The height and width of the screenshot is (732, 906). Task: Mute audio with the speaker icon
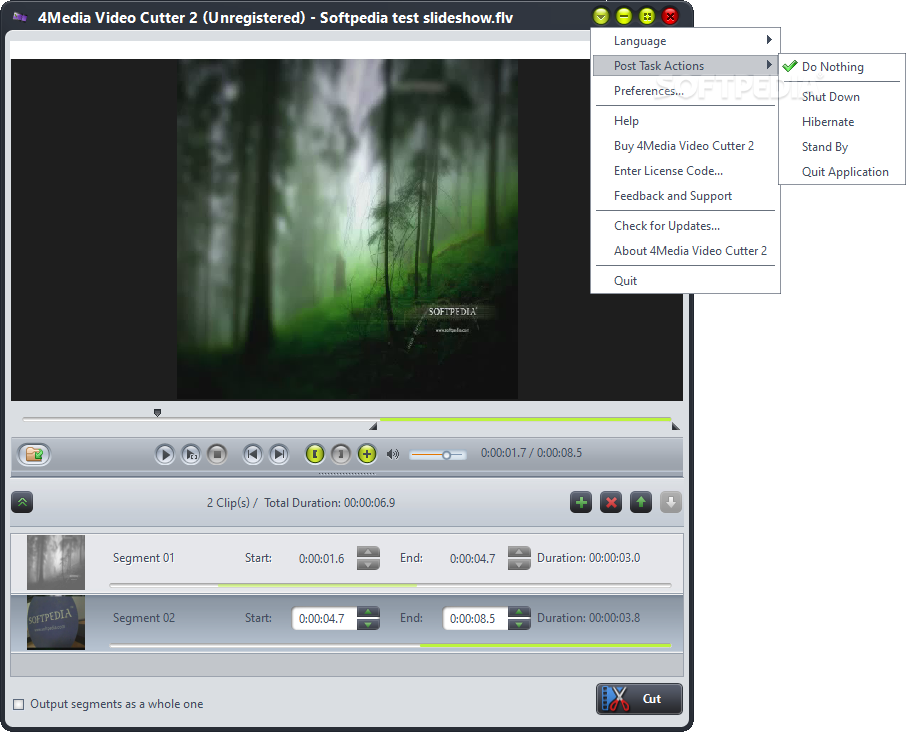tap(393, 454)
